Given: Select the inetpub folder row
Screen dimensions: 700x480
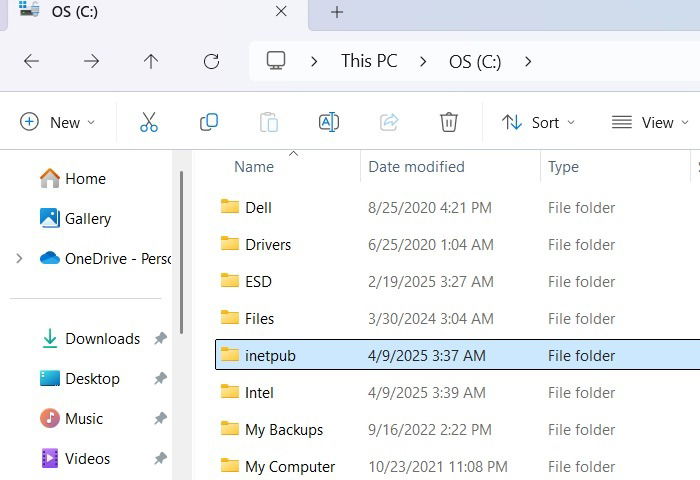Looking at the screenshot, I should click(458, 355).
